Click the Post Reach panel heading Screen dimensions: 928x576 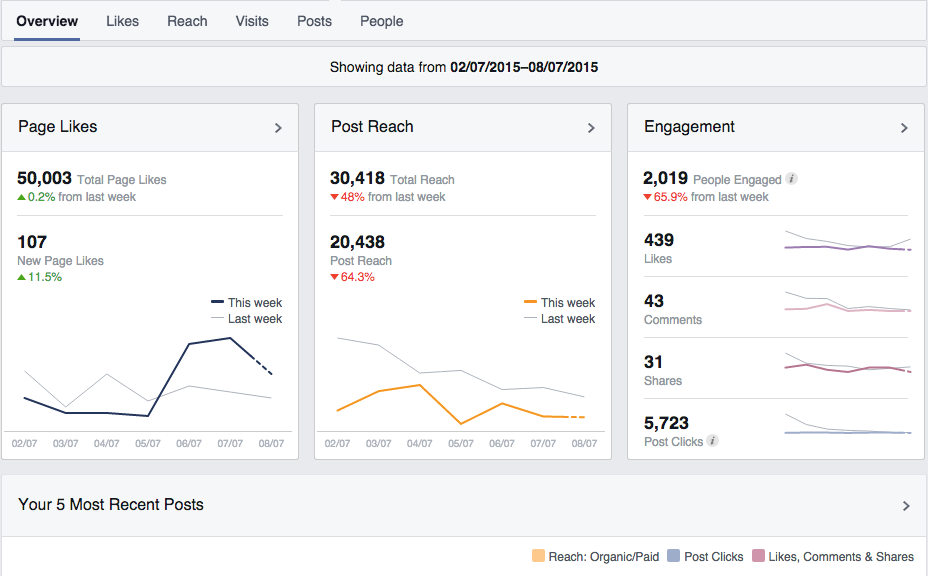click(x=372, y=127)
